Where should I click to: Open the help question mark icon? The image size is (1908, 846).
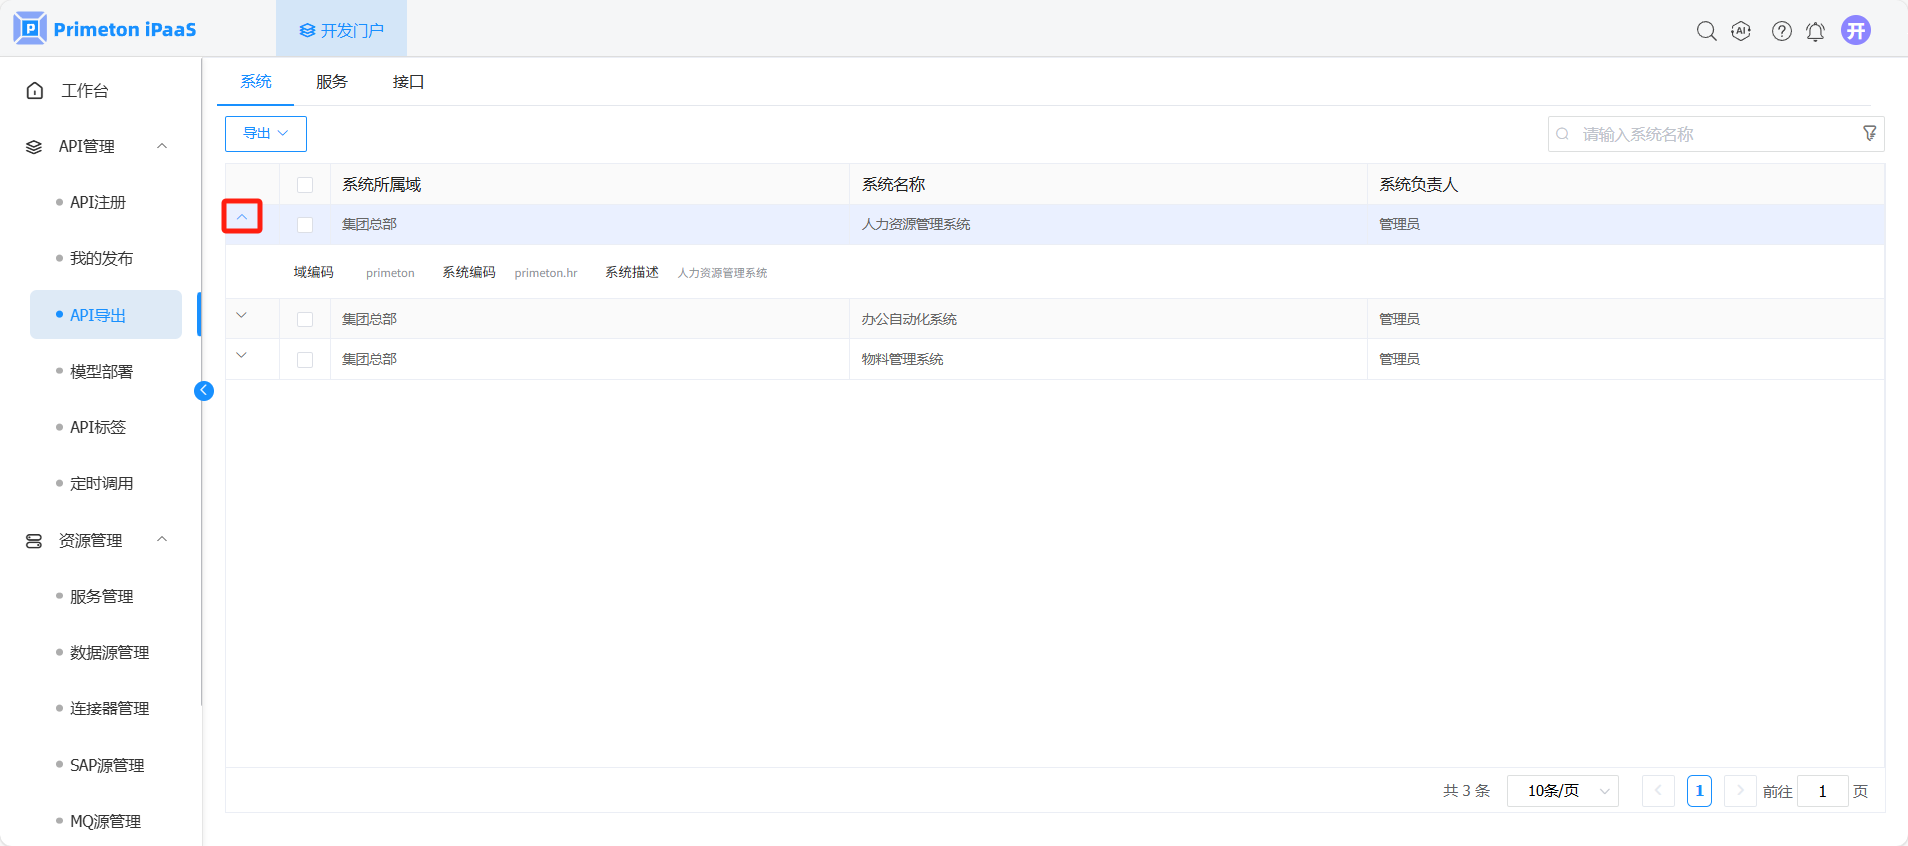(1781, 31)
